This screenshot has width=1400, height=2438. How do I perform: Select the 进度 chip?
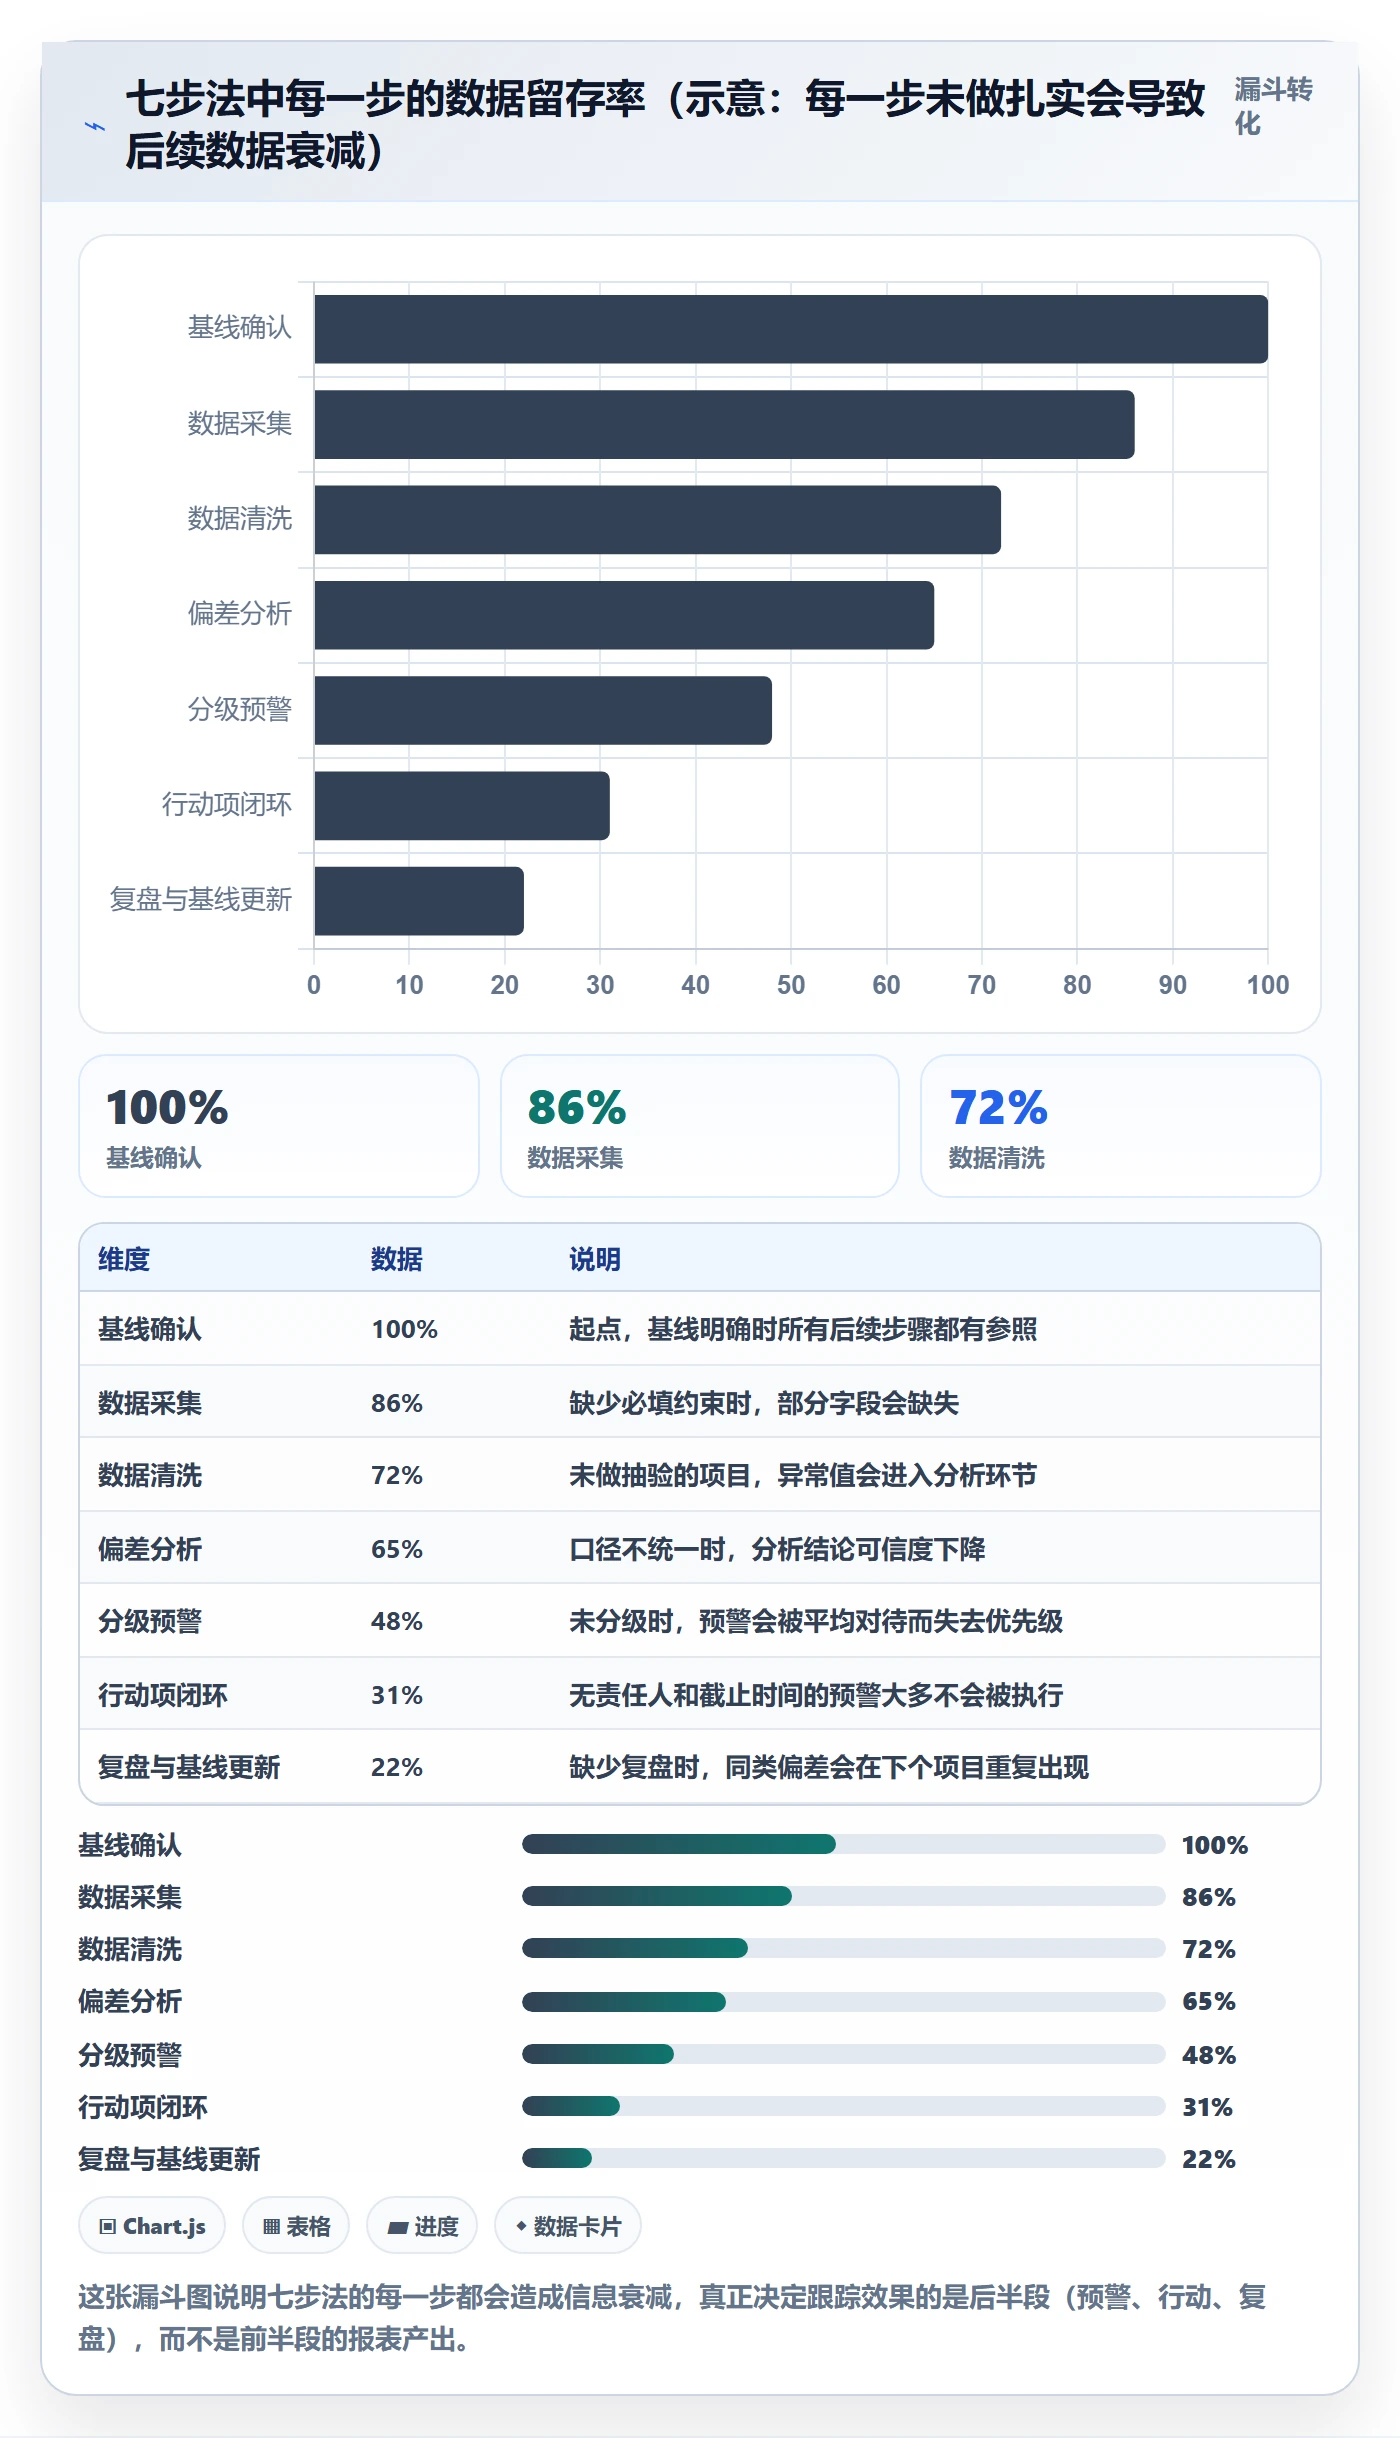(x=422, y=2225)
